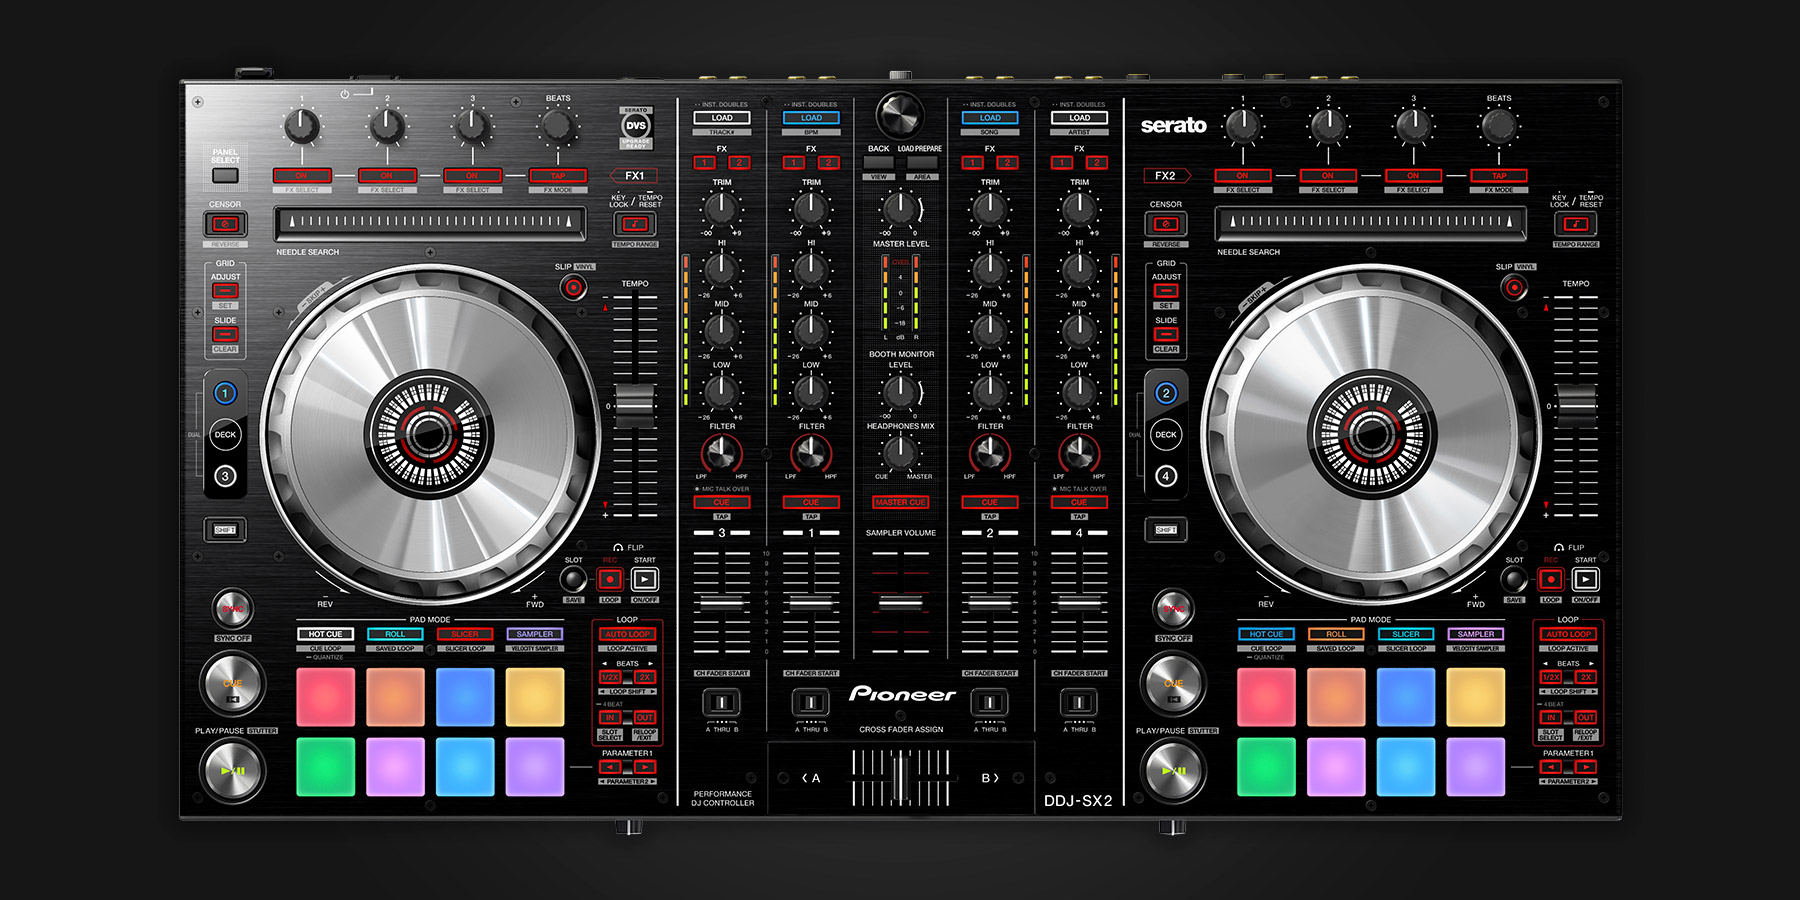
Task: Load track with channel 1 LOAD button
Action: pyautogui.click(x=811, y=118)
